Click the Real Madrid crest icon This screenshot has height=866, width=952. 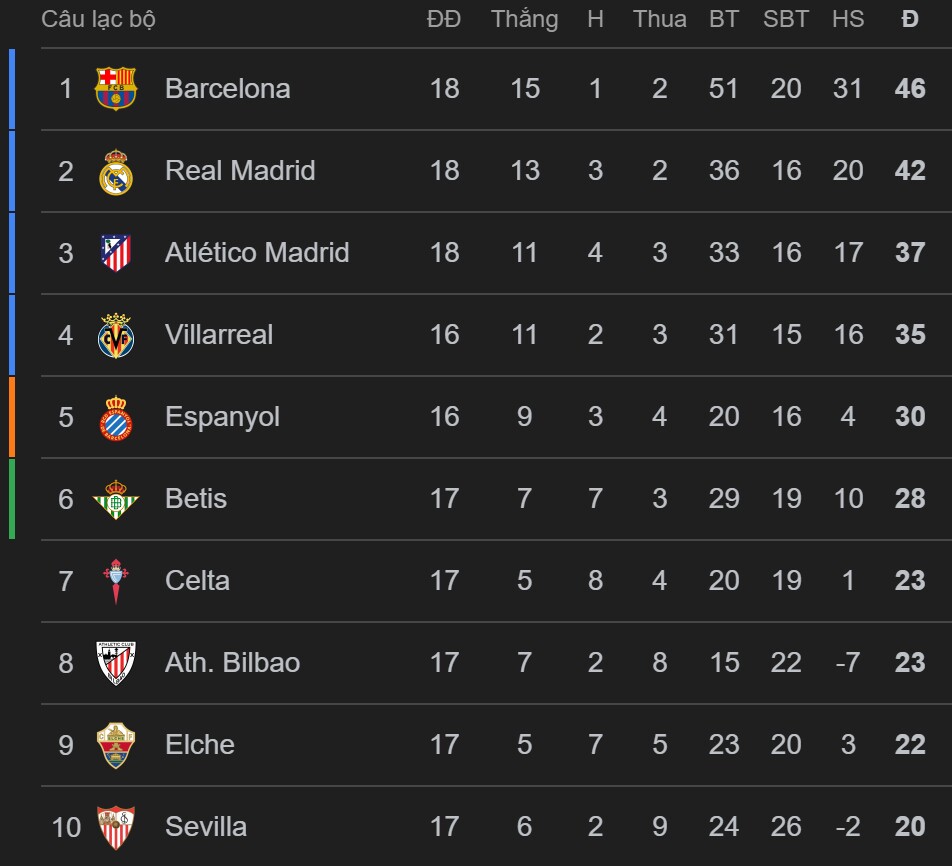coord(116,171)
